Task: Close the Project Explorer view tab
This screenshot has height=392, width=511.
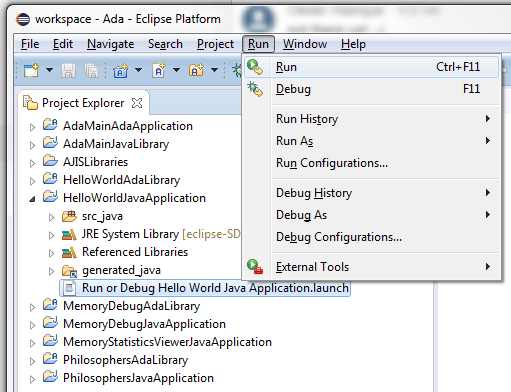Action: tap(137, 103)
